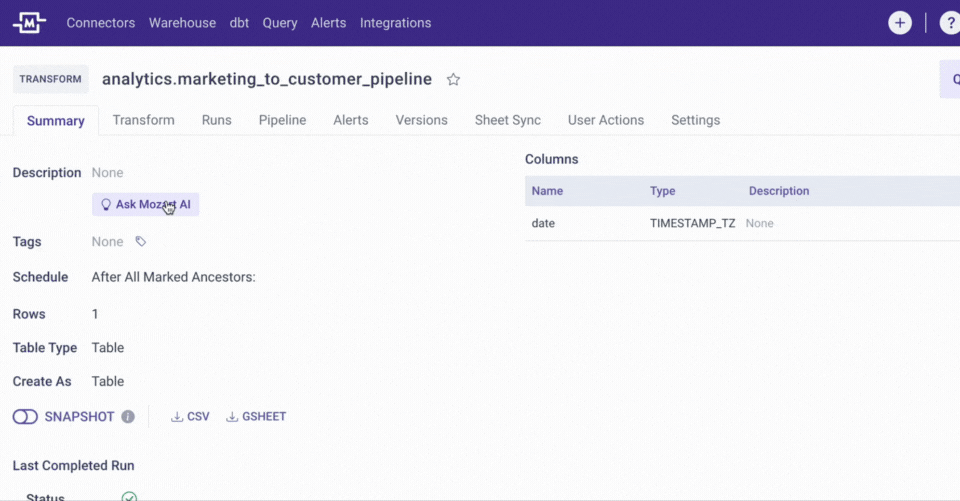Viewport: 960px width, 501px height.
Task: Download the table as CSV
Action: coord(190,417)
